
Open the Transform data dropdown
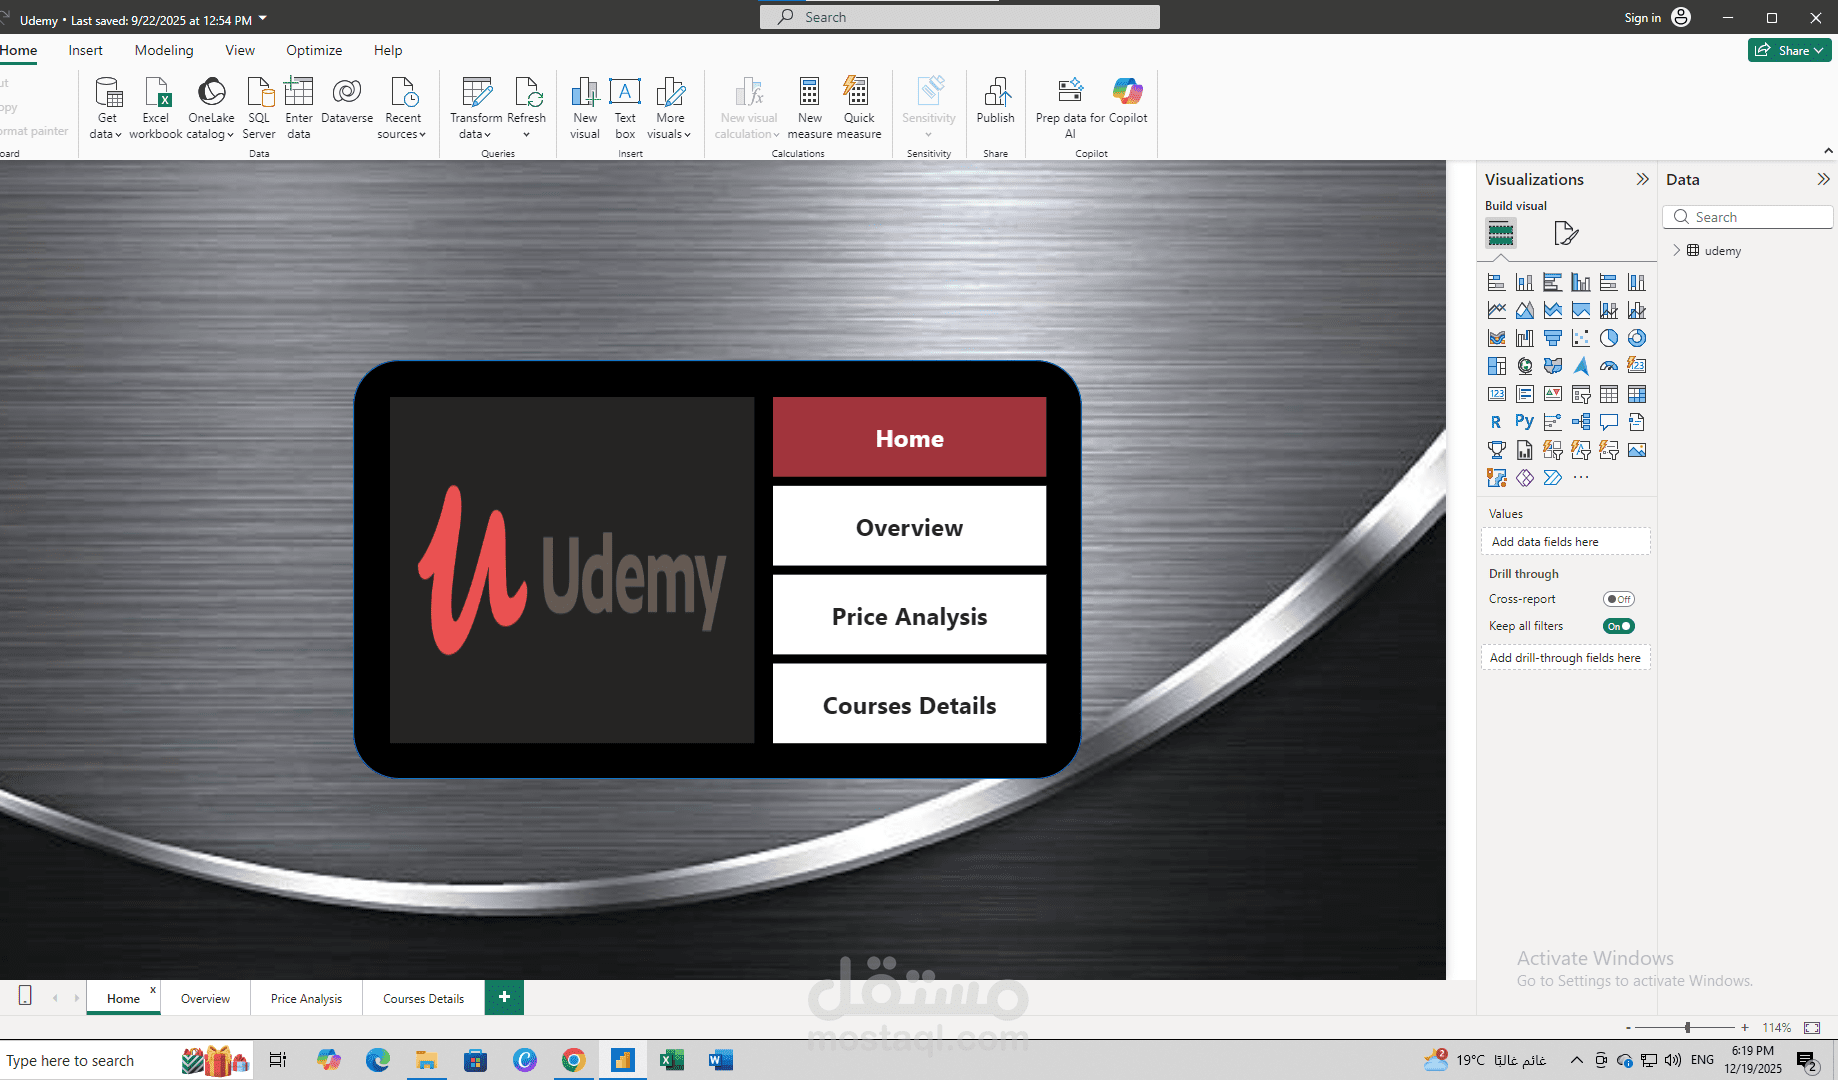coord(476,108)
